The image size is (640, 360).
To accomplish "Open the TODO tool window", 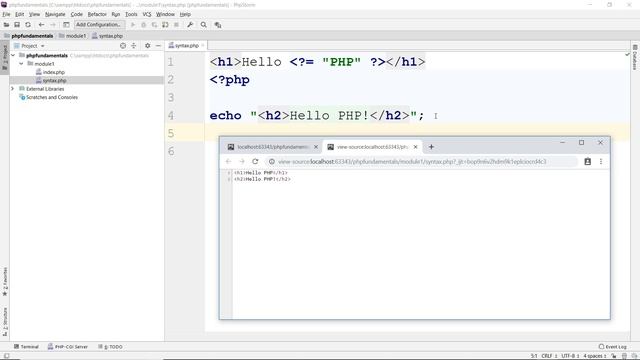I will point(110,347).
